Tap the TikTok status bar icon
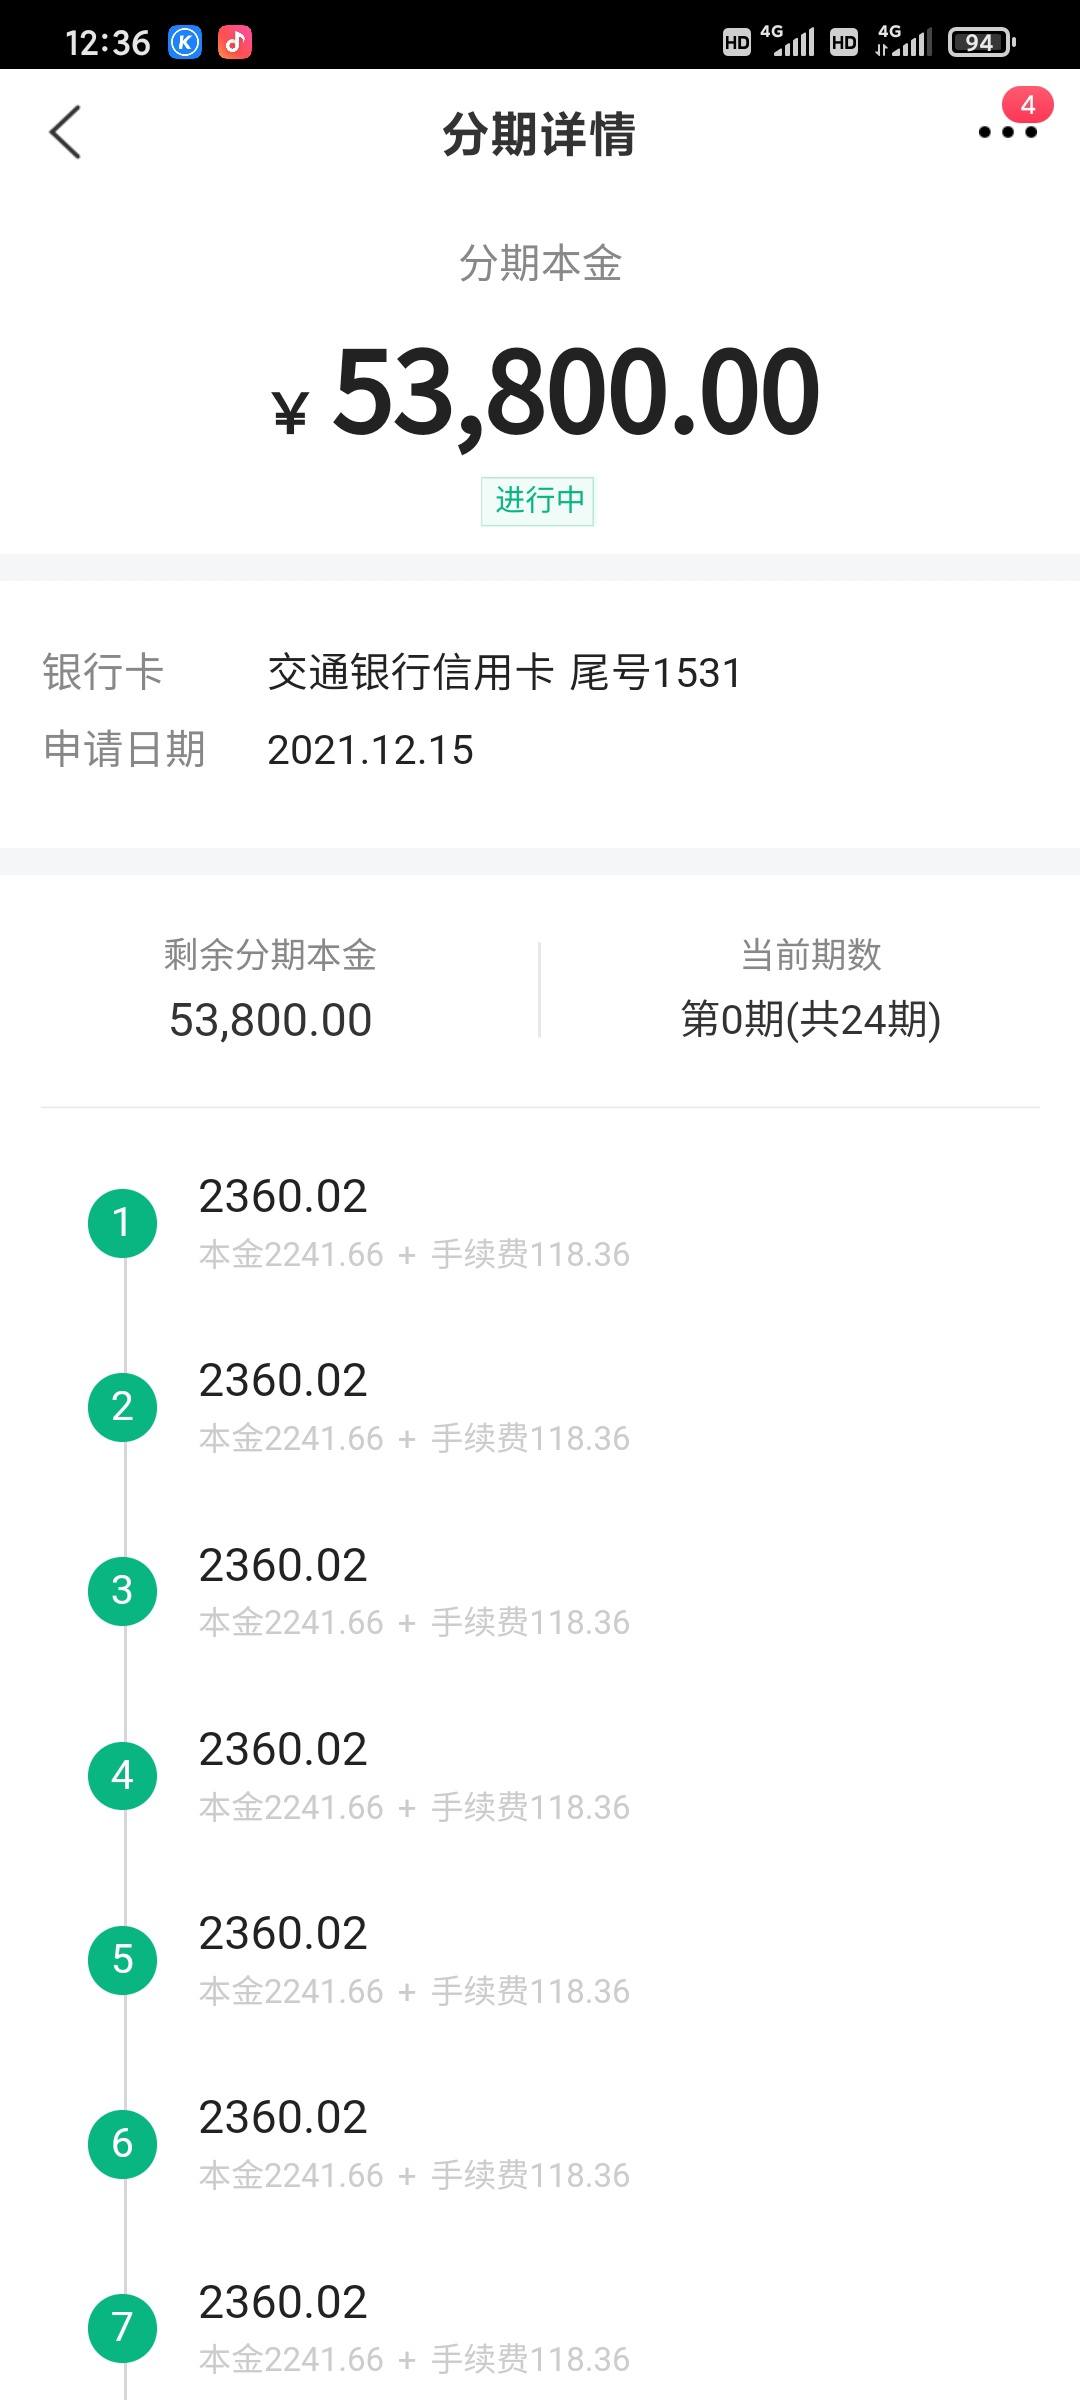1080x2400 pixels. (235, 42)
